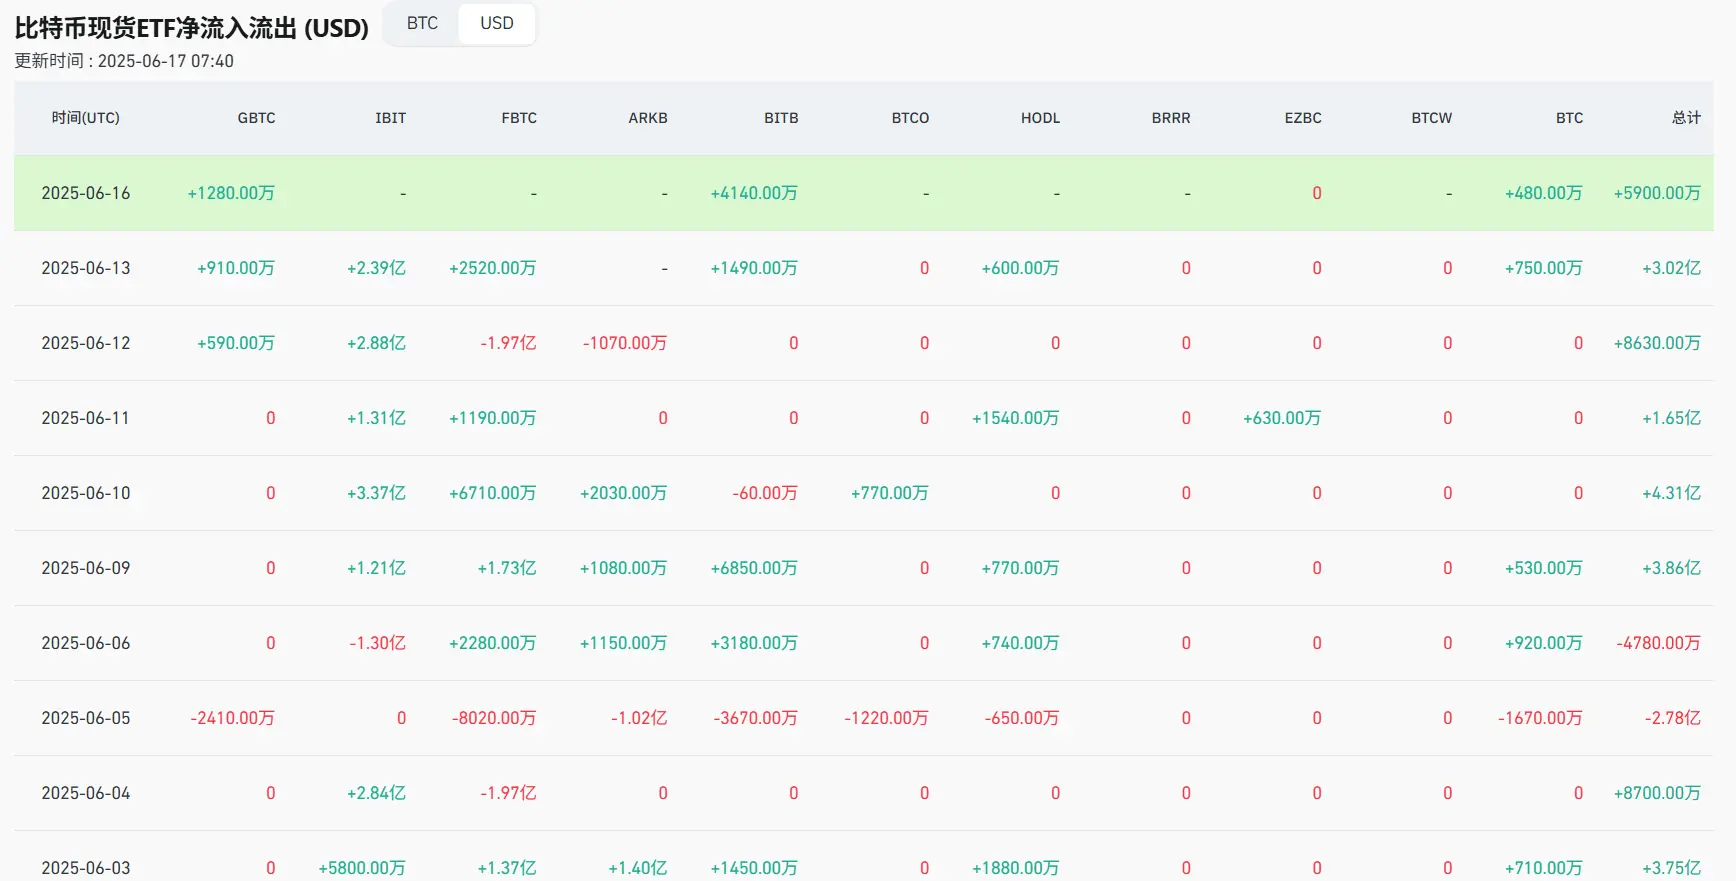Click the HODL column header
The height and width of the screenshot is (881, 1736).
pos(1040,118)
